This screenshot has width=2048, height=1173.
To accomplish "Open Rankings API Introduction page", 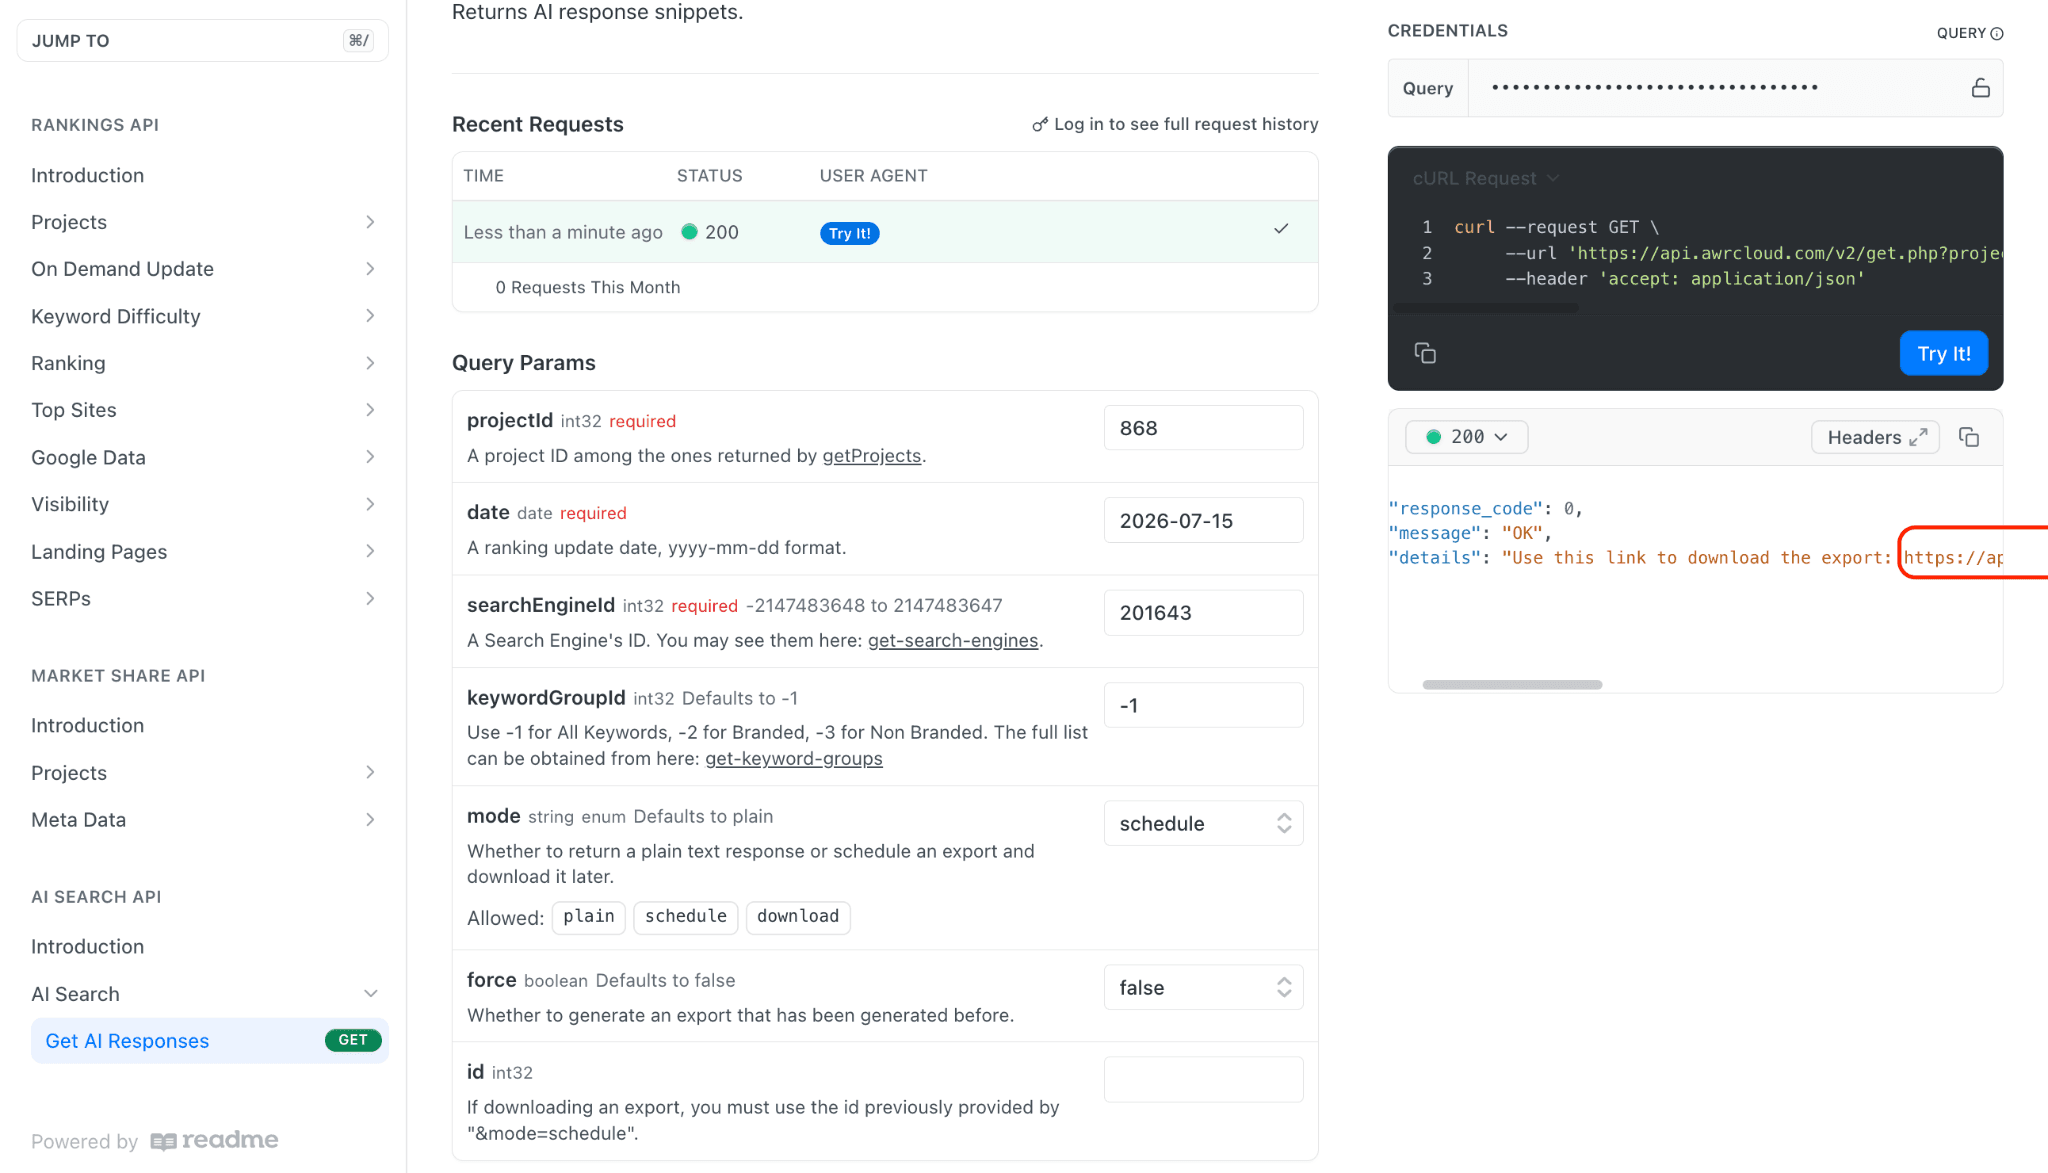I will (87, 175).
